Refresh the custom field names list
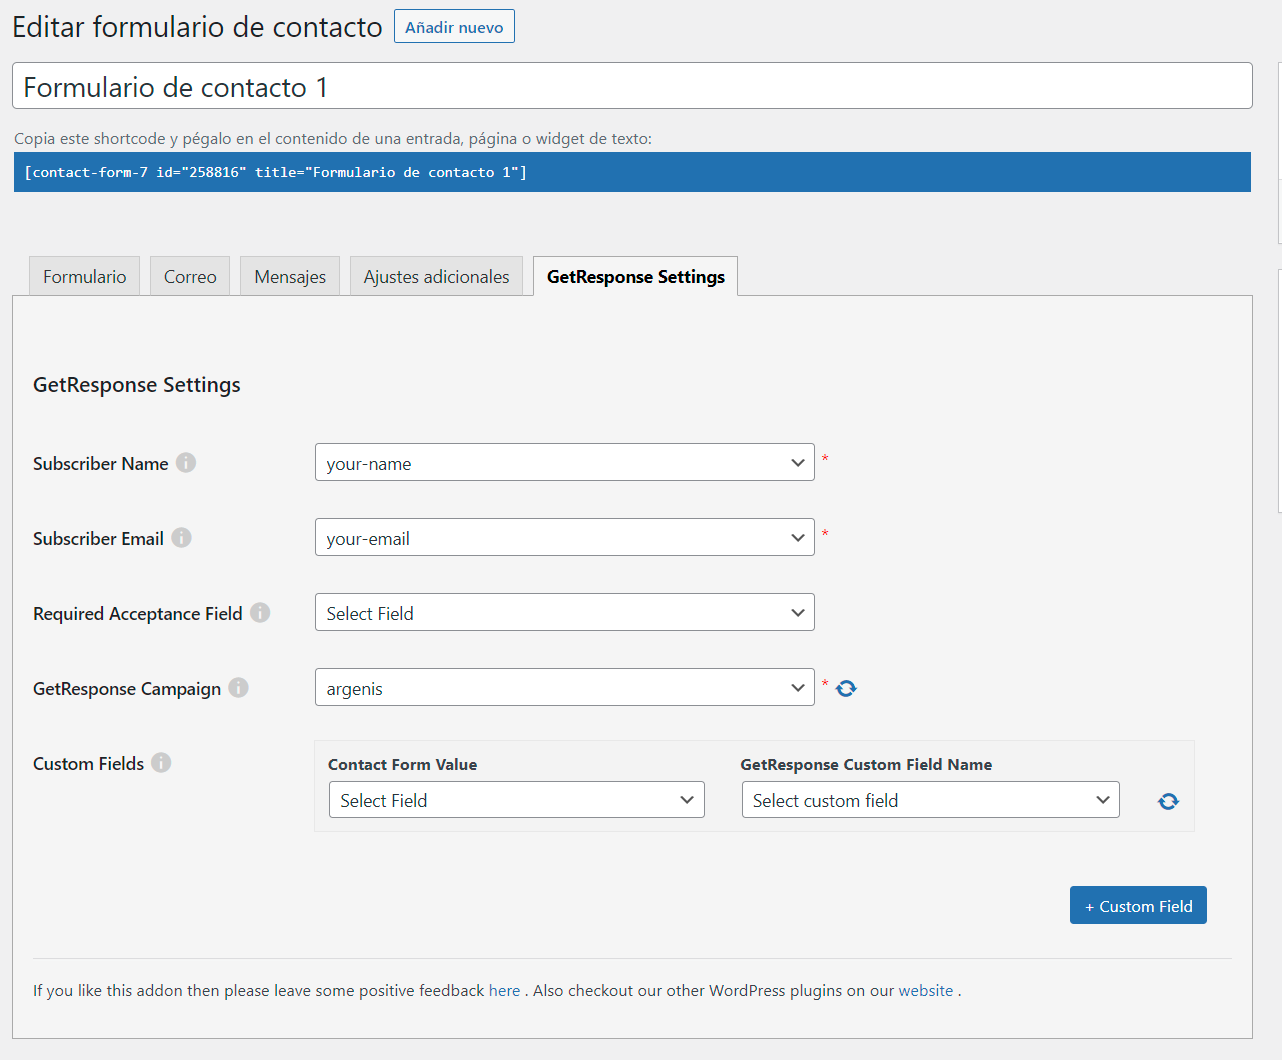 point(1168,801)
